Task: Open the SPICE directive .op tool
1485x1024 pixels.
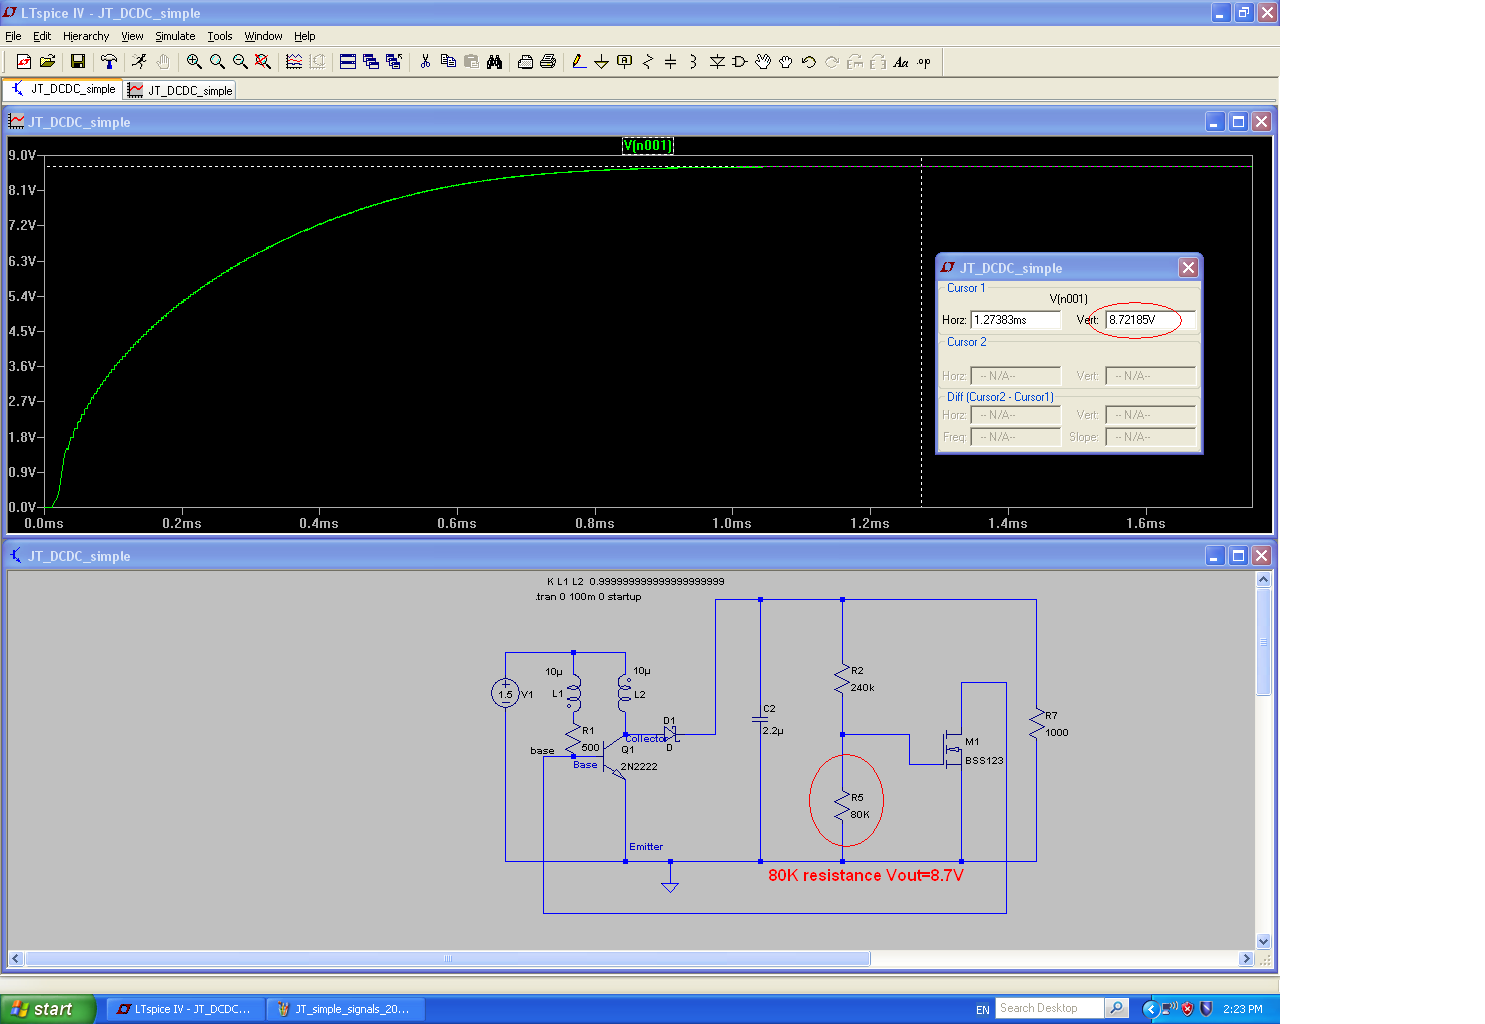Action: click(924, 62)
